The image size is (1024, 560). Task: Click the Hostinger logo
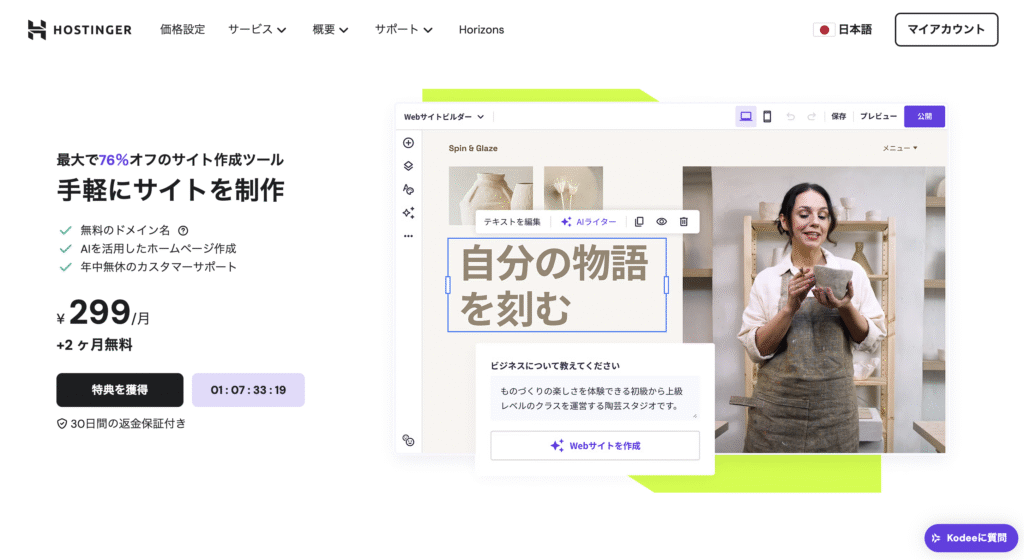coord(80,30)
